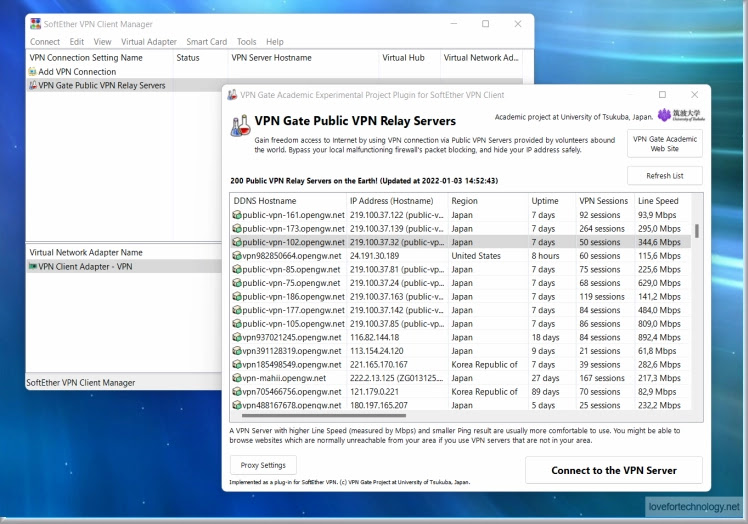
Task: Click the Connect to the VPN Server button
Action: (613, 470)
